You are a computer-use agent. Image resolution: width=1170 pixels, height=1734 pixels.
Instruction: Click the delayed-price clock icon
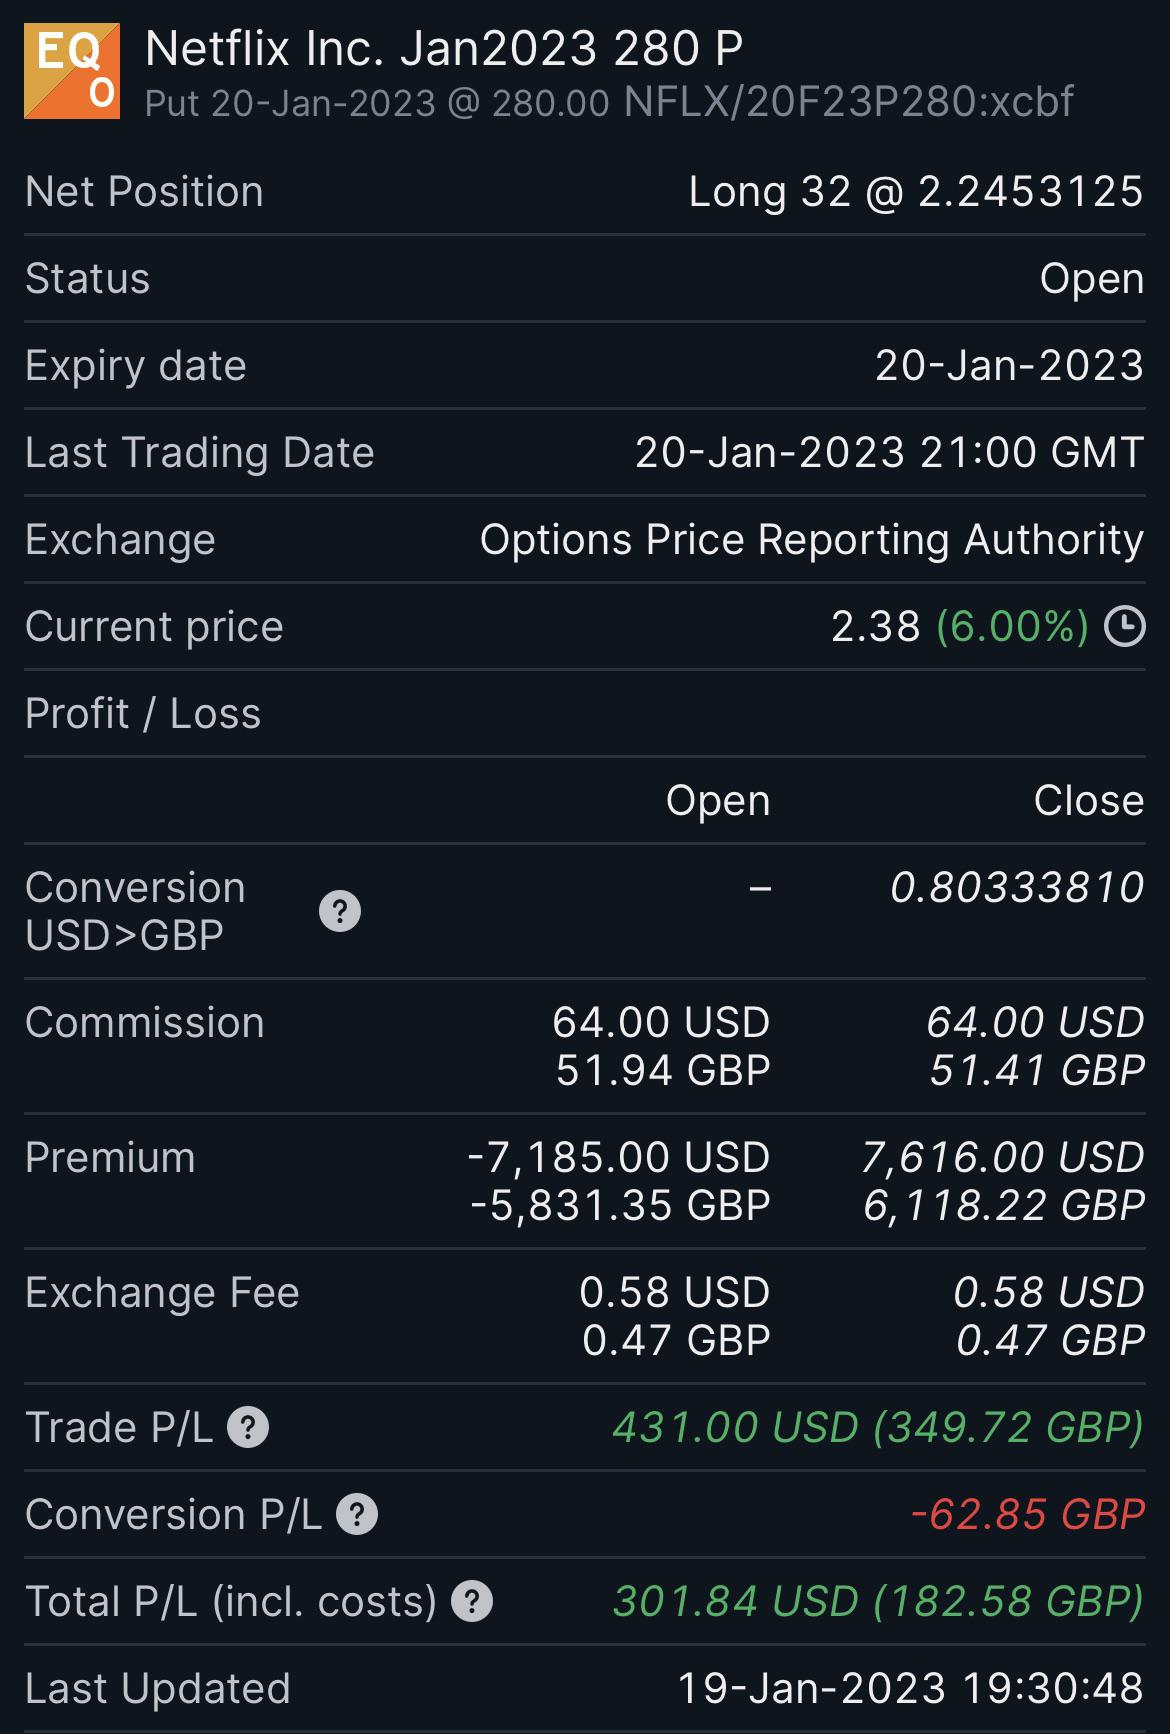(1124, 627)
